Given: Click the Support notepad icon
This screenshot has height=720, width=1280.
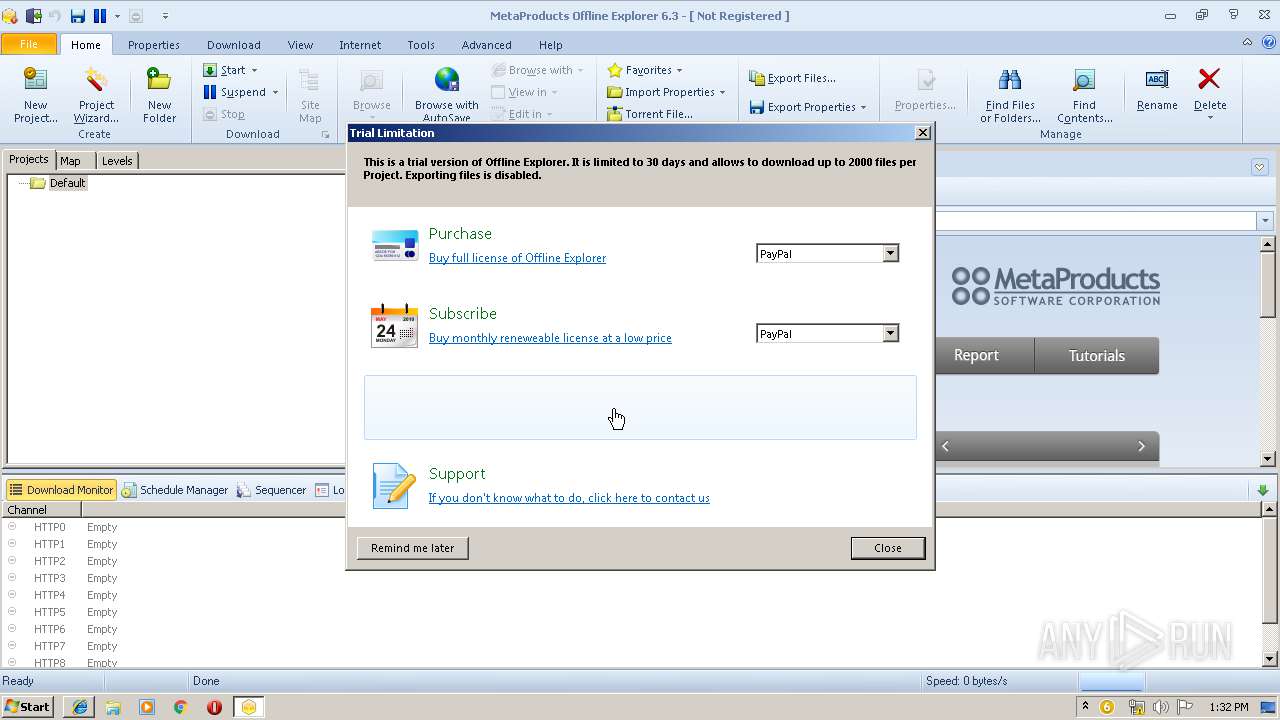Looking at the screenshot, I should point(393,486).
